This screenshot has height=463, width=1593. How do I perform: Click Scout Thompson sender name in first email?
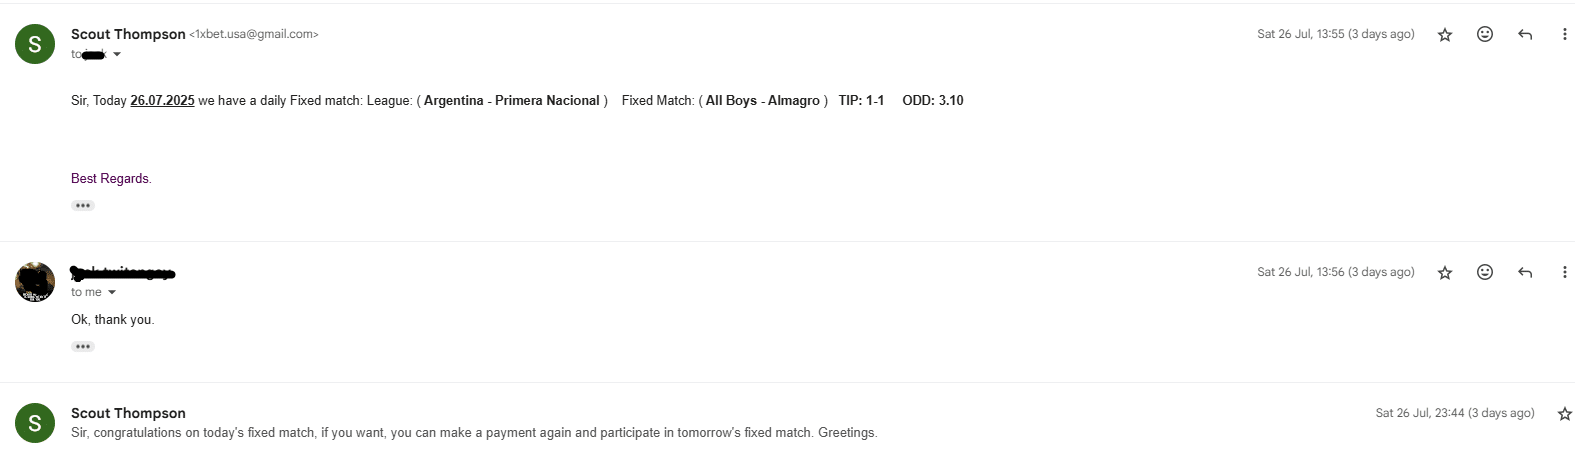coord(128,34)
